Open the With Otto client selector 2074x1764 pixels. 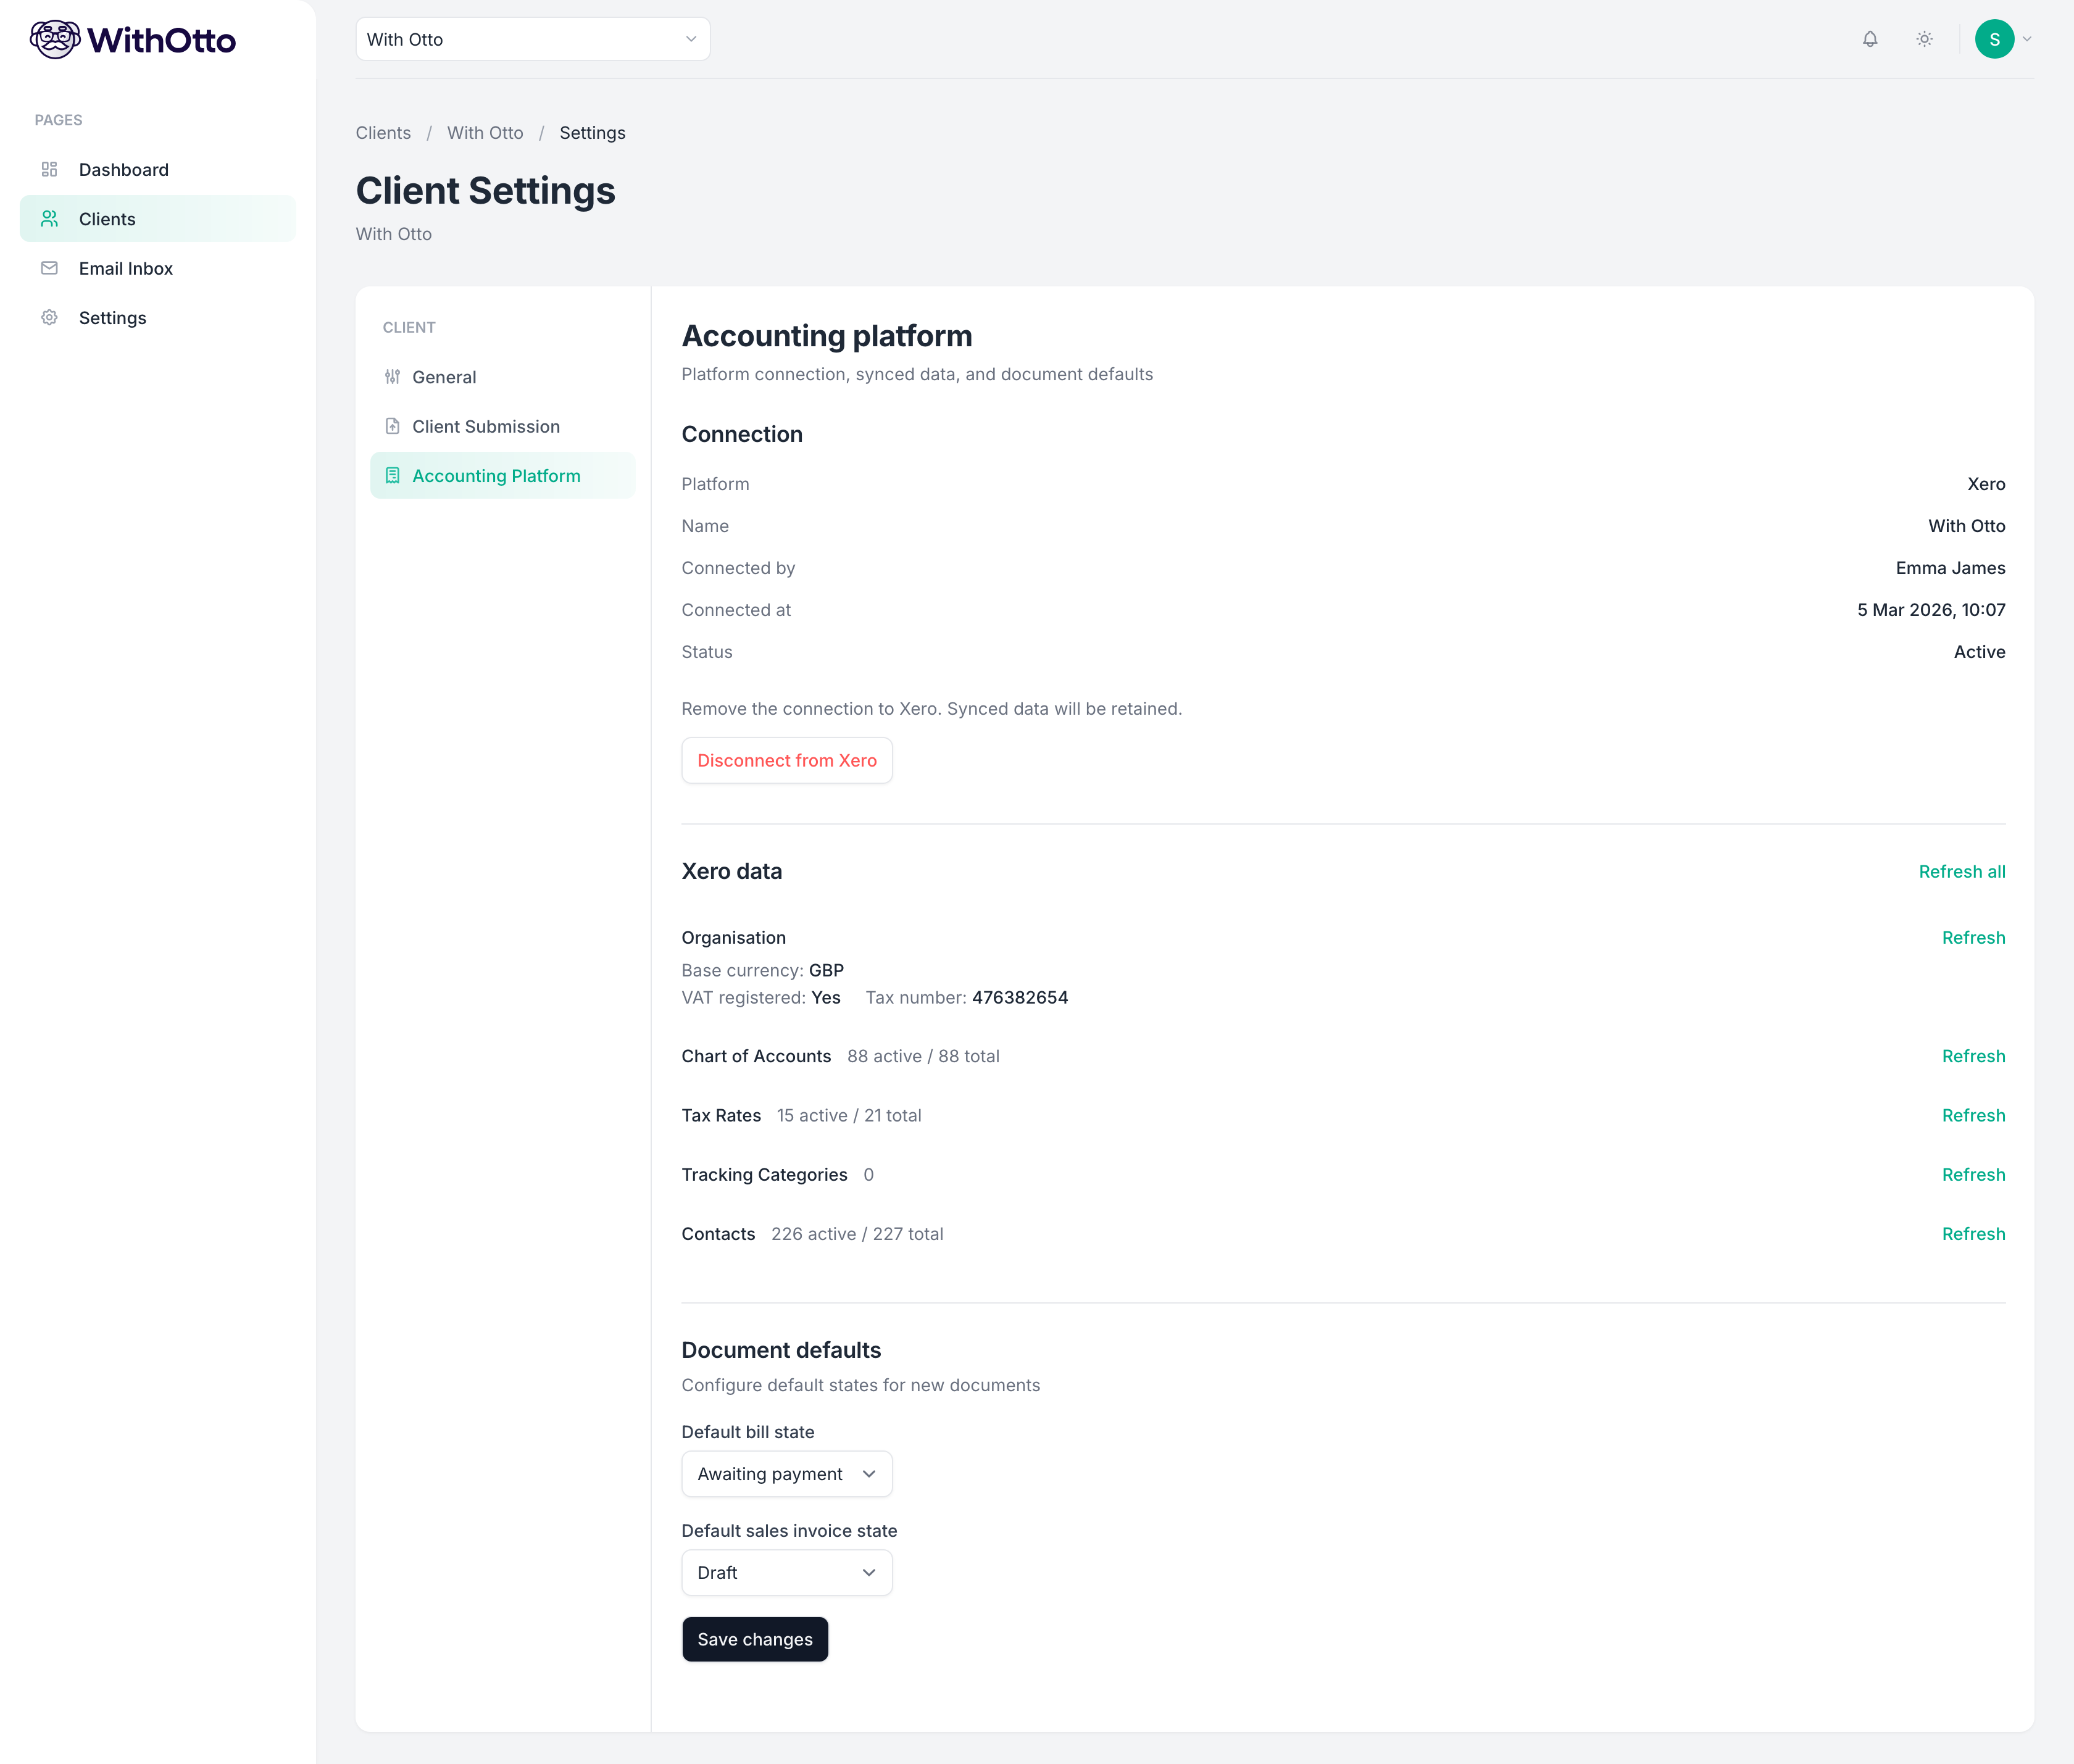(x=532, y=39)
